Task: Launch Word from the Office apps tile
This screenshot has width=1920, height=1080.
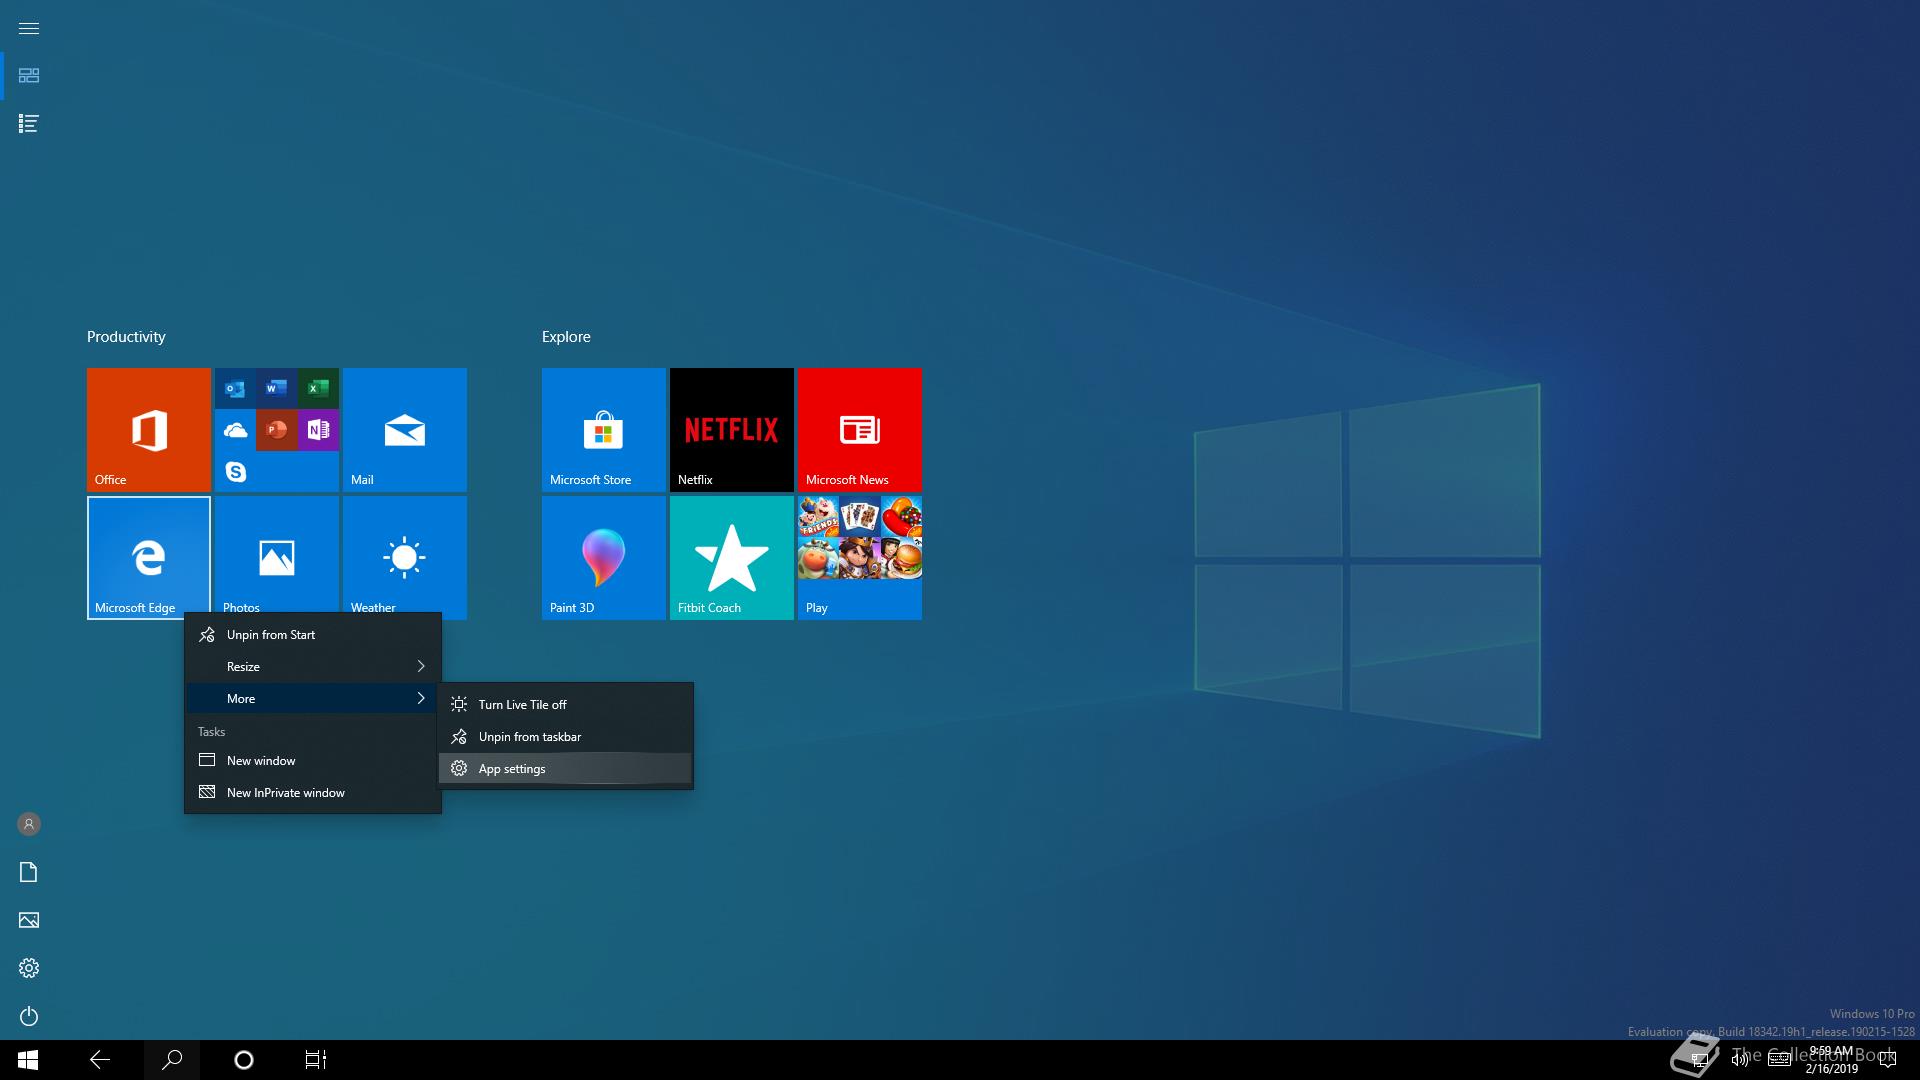Action: click(x=277, y=388)
